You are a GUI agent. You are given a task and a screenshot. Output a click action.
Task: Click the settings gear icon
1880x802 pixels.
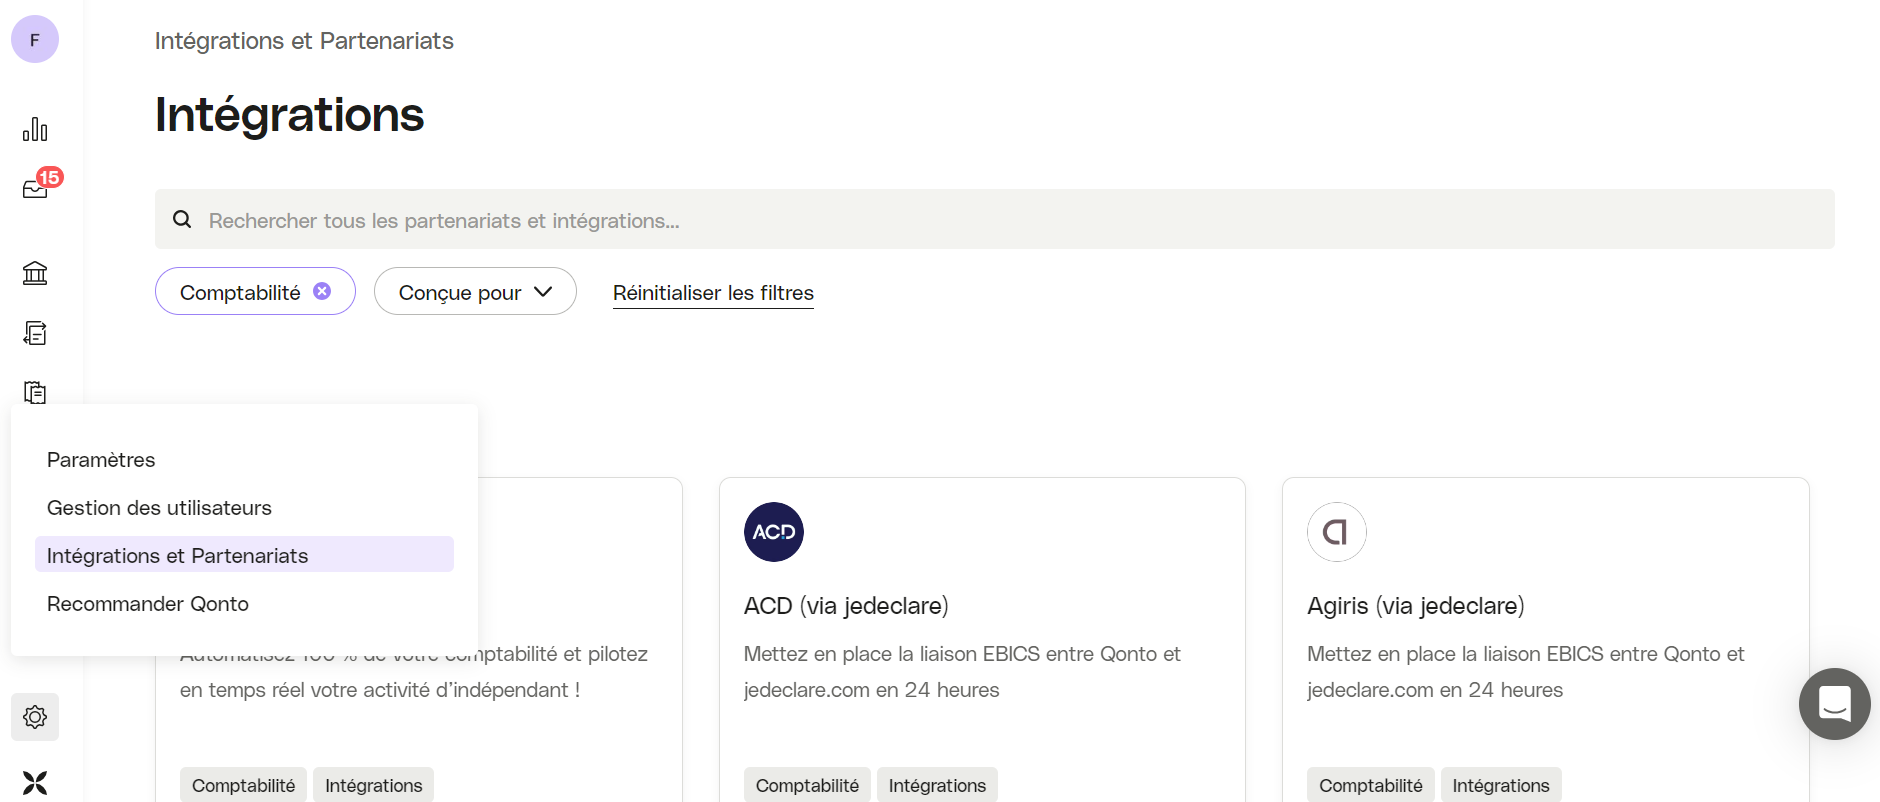tap(35, 717)
